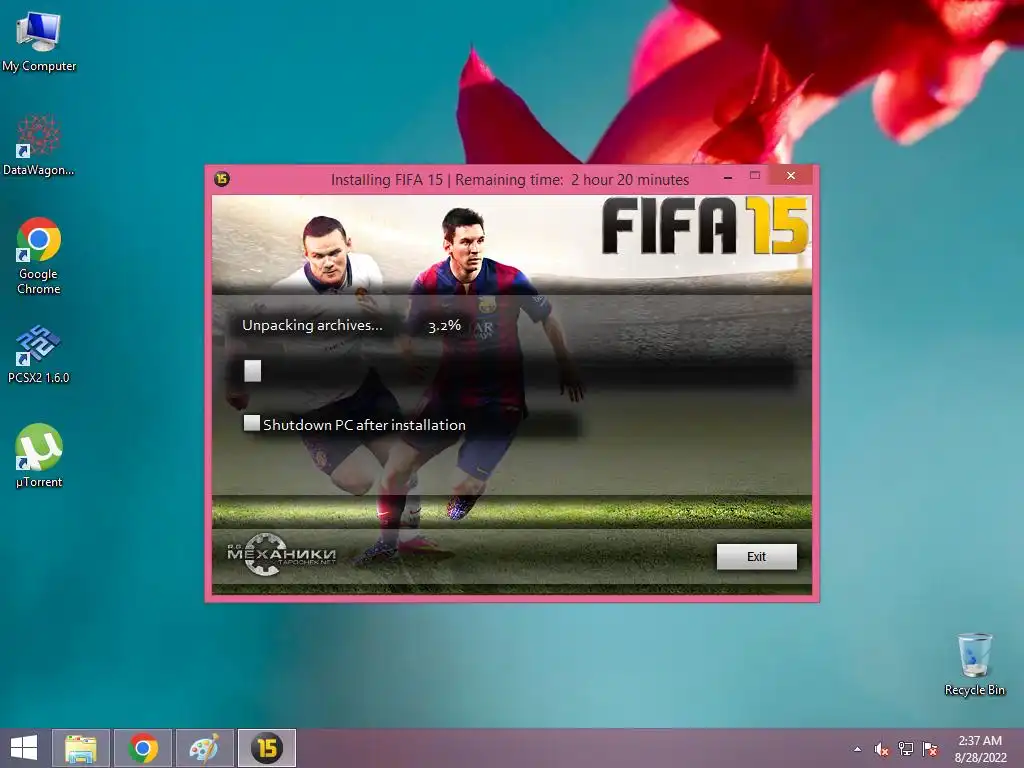Click the 8/28/2022 date in the tray
Screen dimensions: 1024x768
(980, 758)
